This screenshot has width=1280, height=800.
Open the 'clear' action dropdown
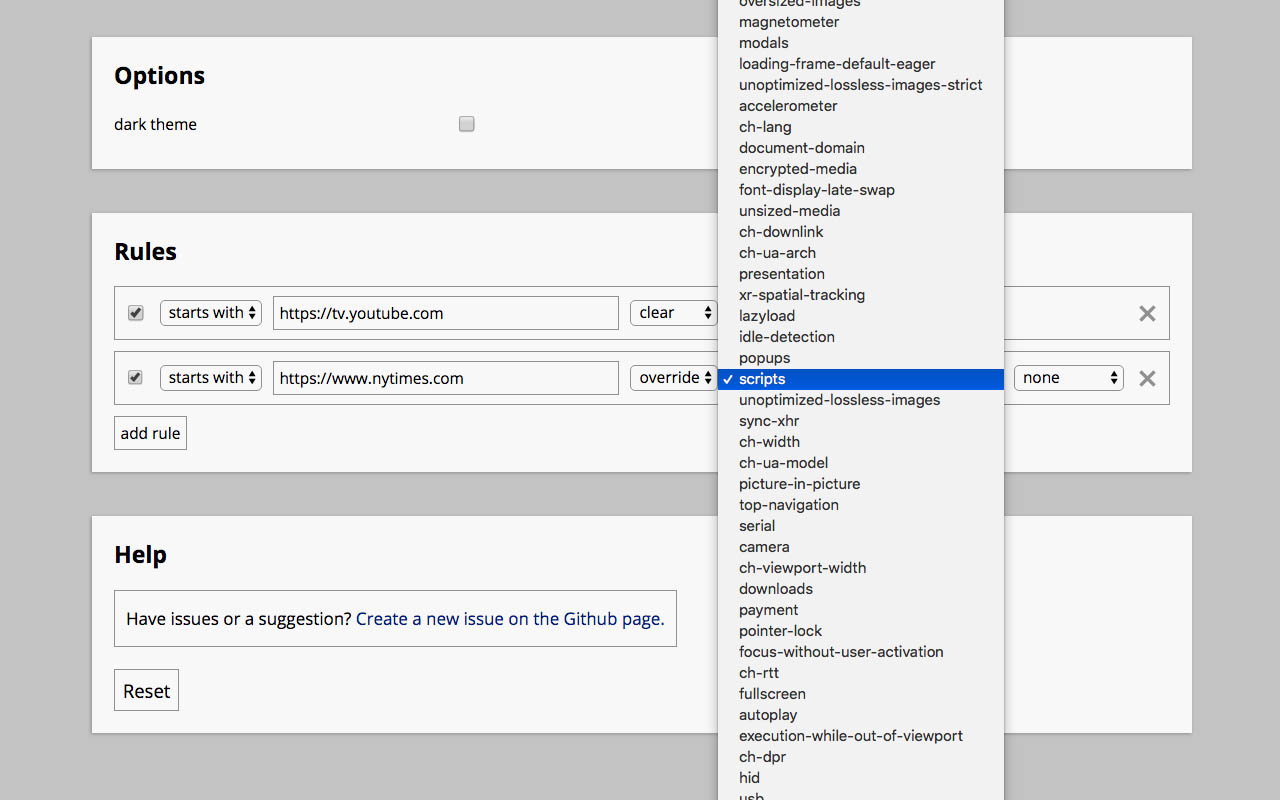[673, 312]
